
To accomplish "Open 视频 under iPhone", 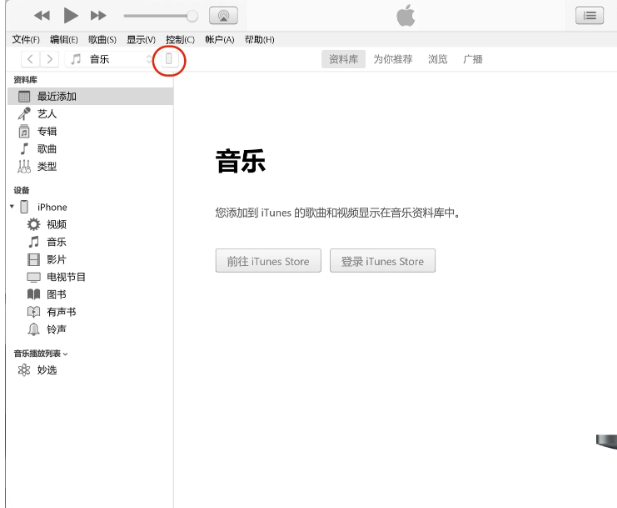I will point(90,224).
